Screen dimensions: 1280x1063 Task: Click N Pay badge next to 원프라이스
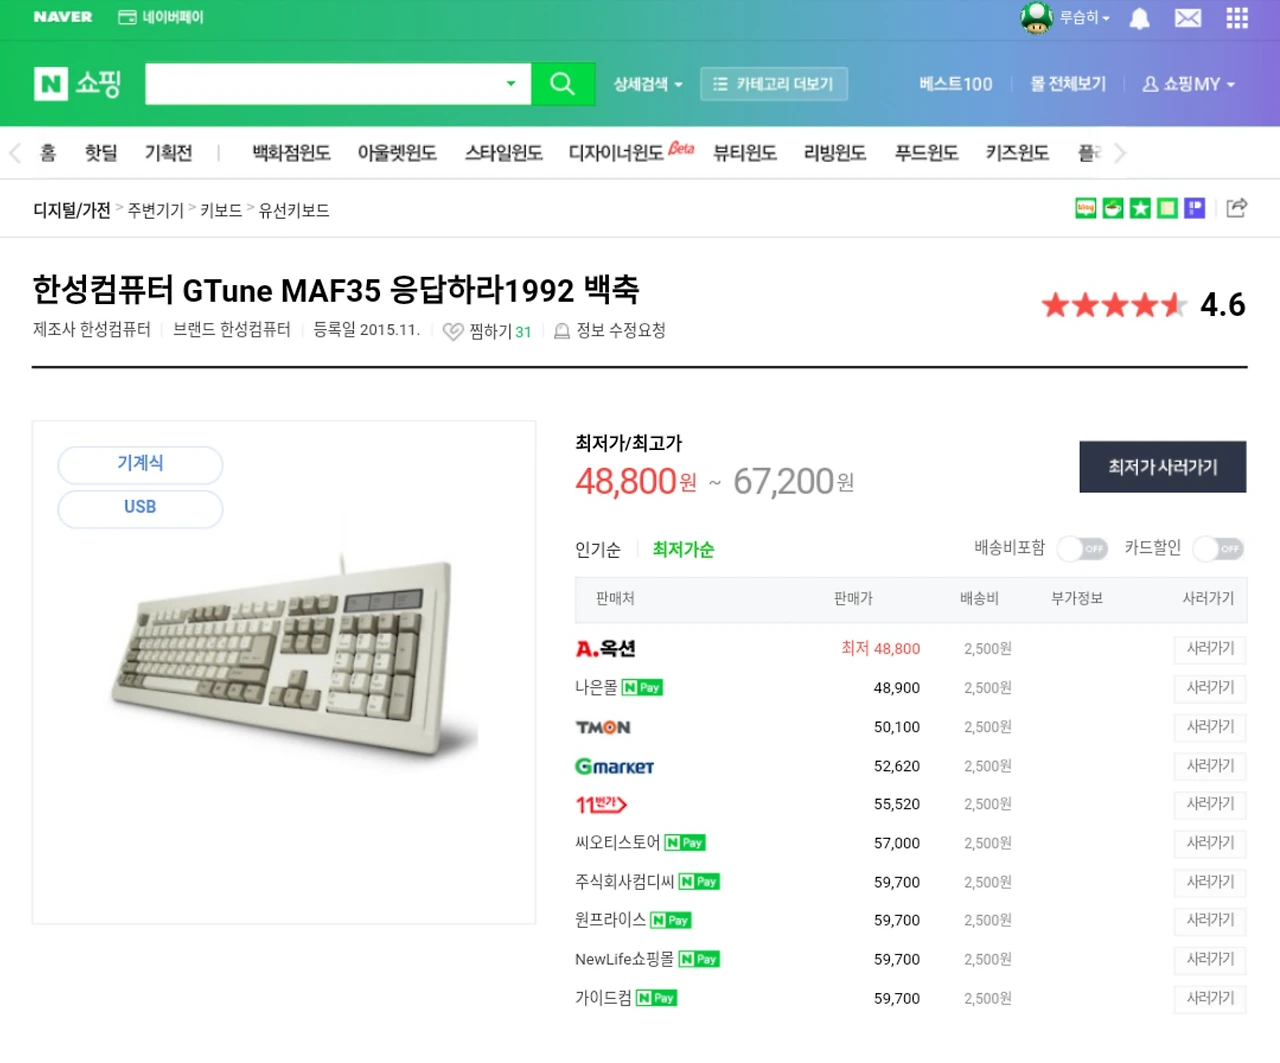point(671,920)
